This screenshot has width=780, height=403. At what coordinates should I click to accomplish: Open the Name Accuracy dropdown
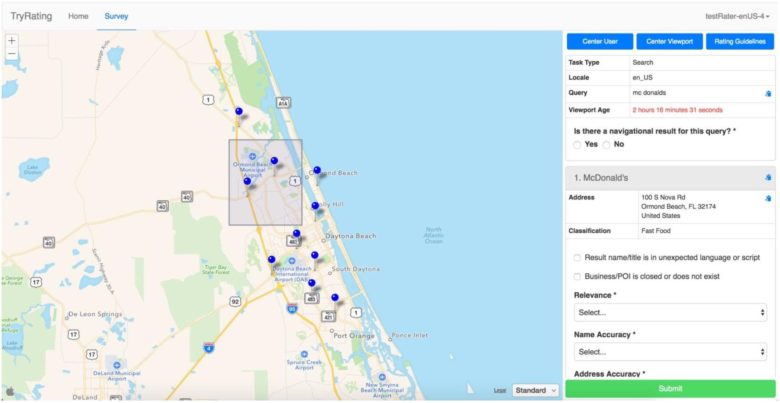pyautogui.click(x=670, y=352)
